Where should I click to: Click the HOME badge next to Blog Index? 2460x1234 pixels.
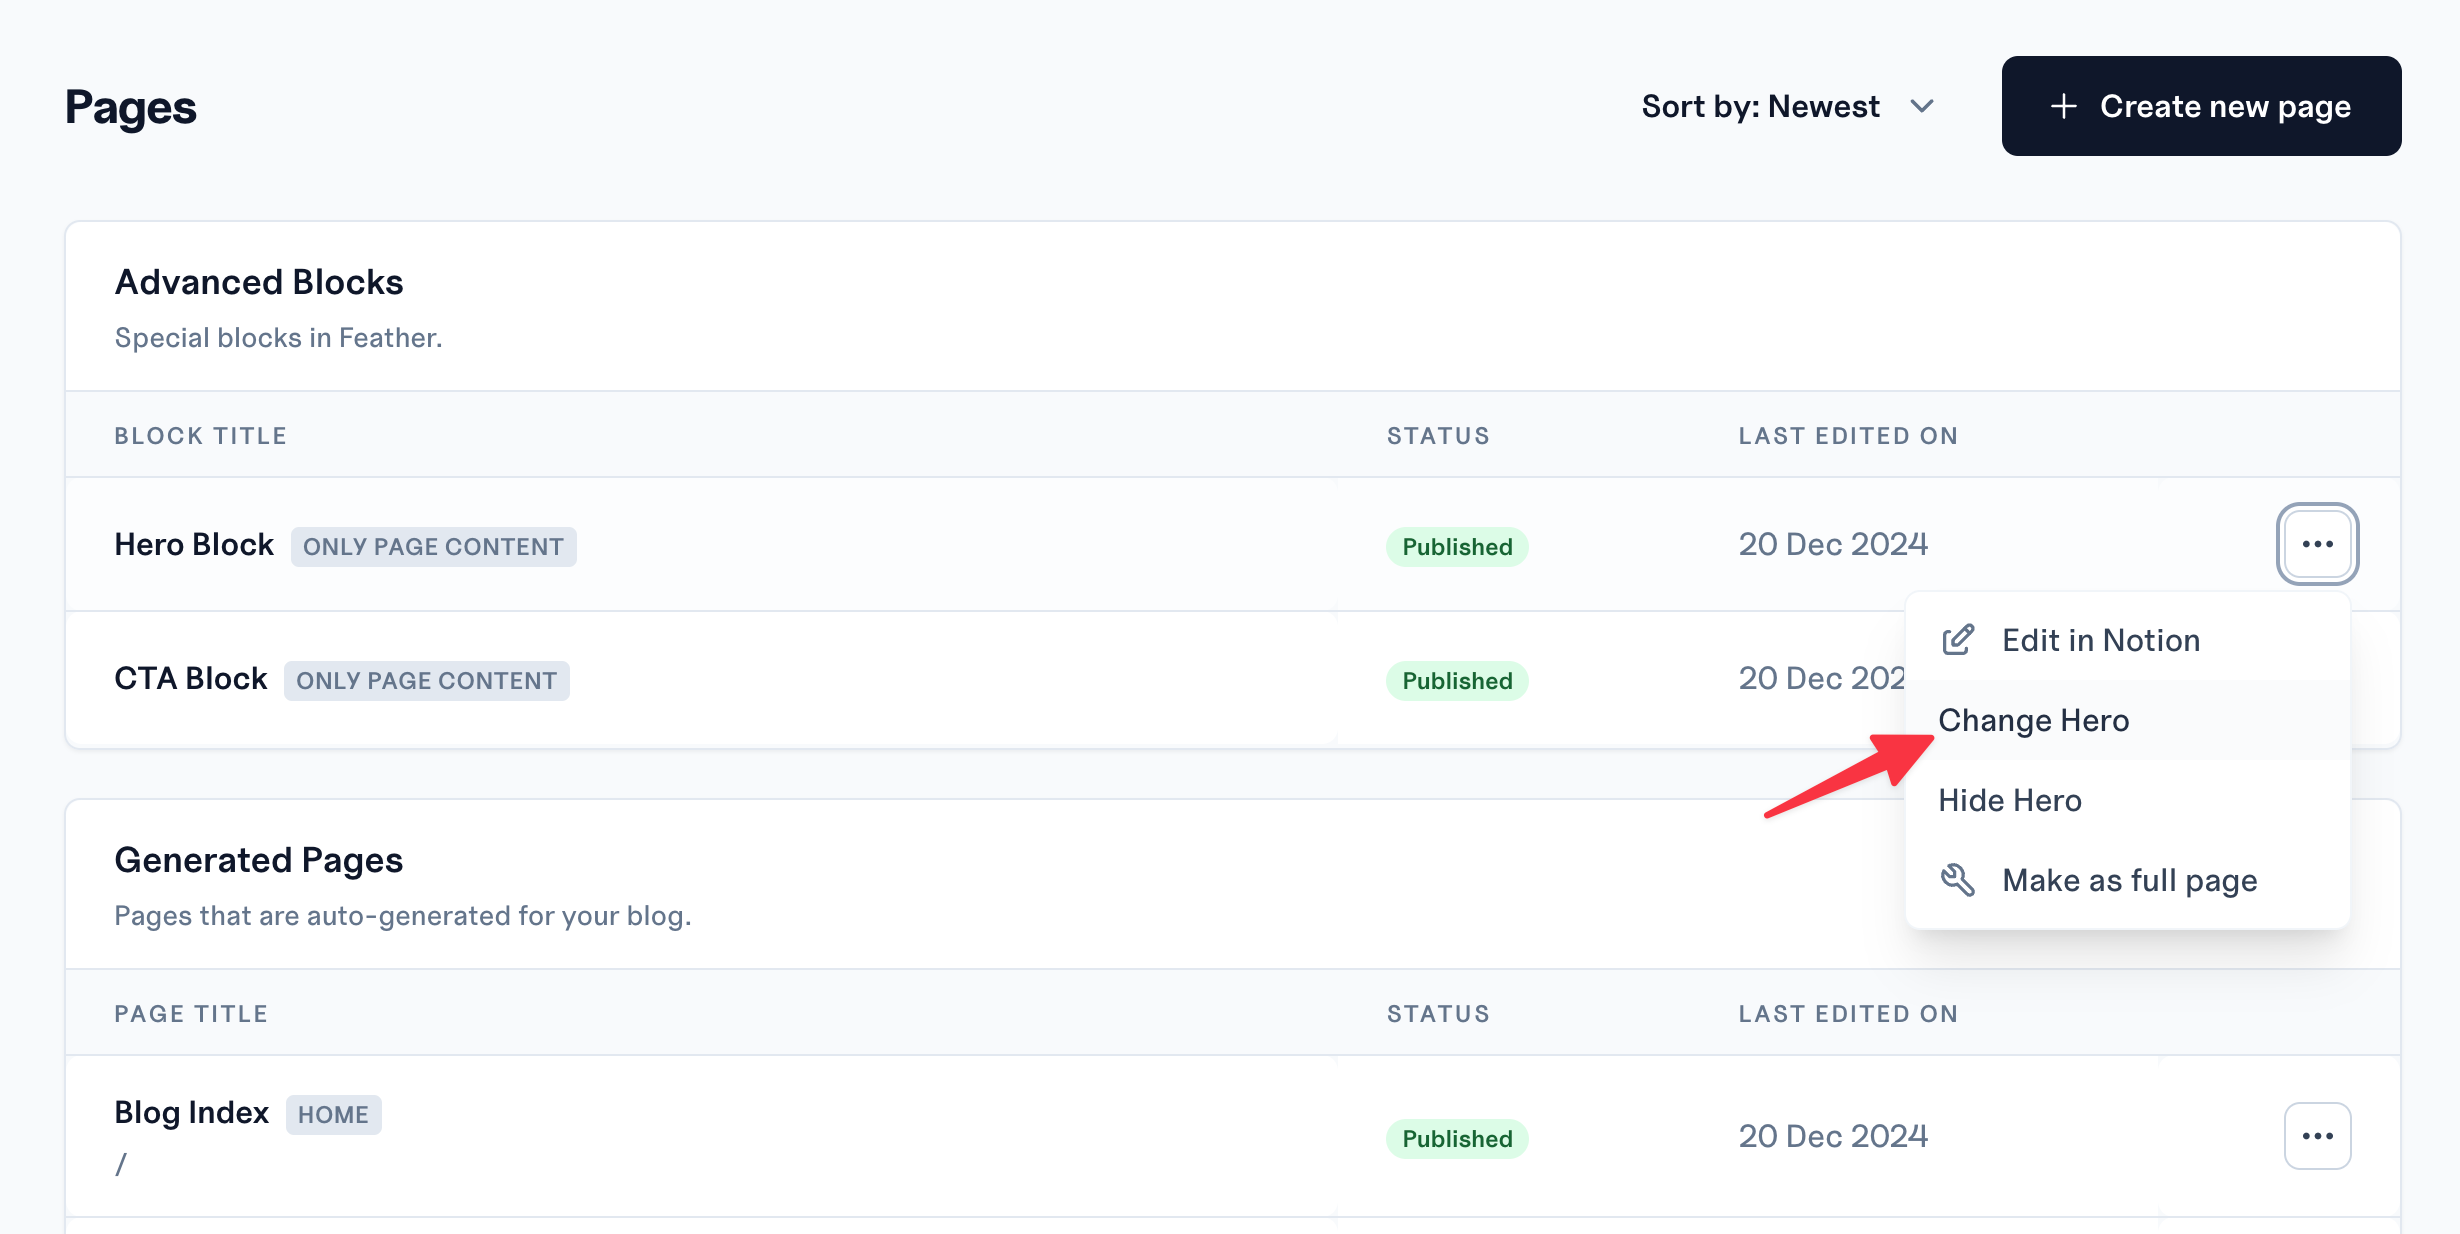pyautogui.click(x=333, y=1115)
